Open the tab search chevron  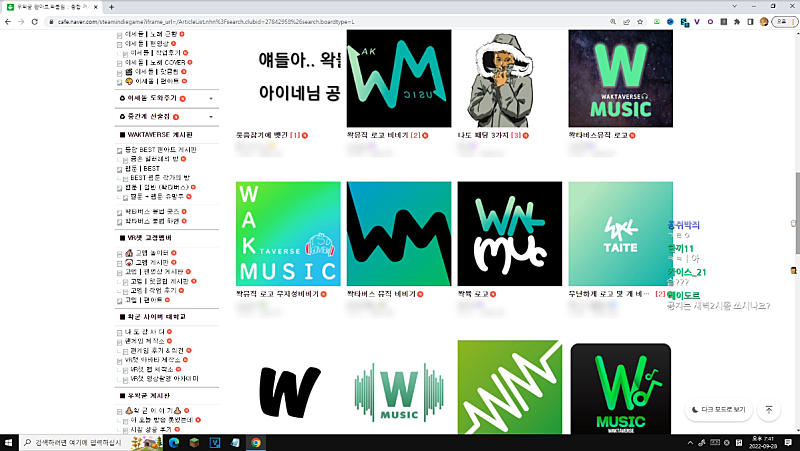735,6
